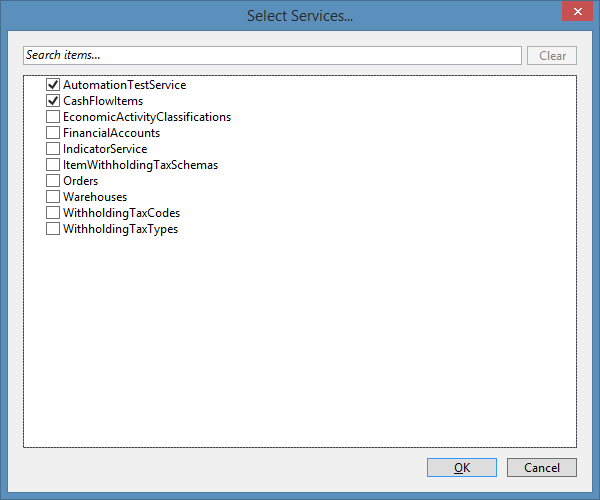The height and width of the screenshot is (500, 600).
Task: Confirm selection with OK button
Action: pos(462,467)
